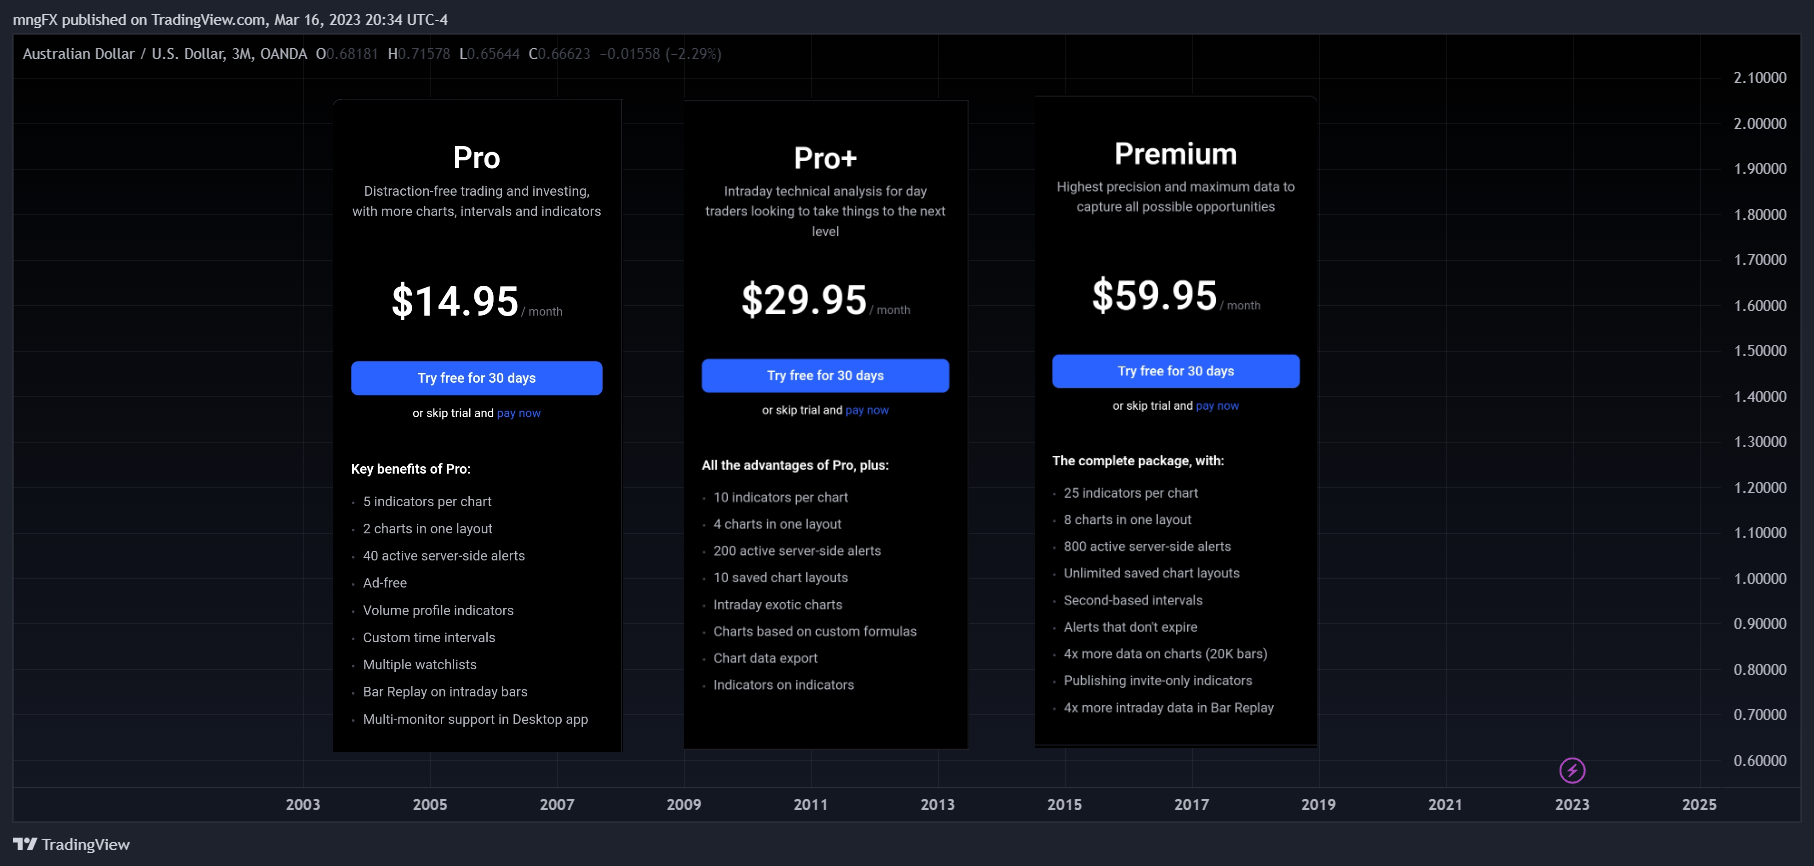Click the high price value 0.71578
The image size is (1814, 866).
pyautogui.click(x=424, y=54)
